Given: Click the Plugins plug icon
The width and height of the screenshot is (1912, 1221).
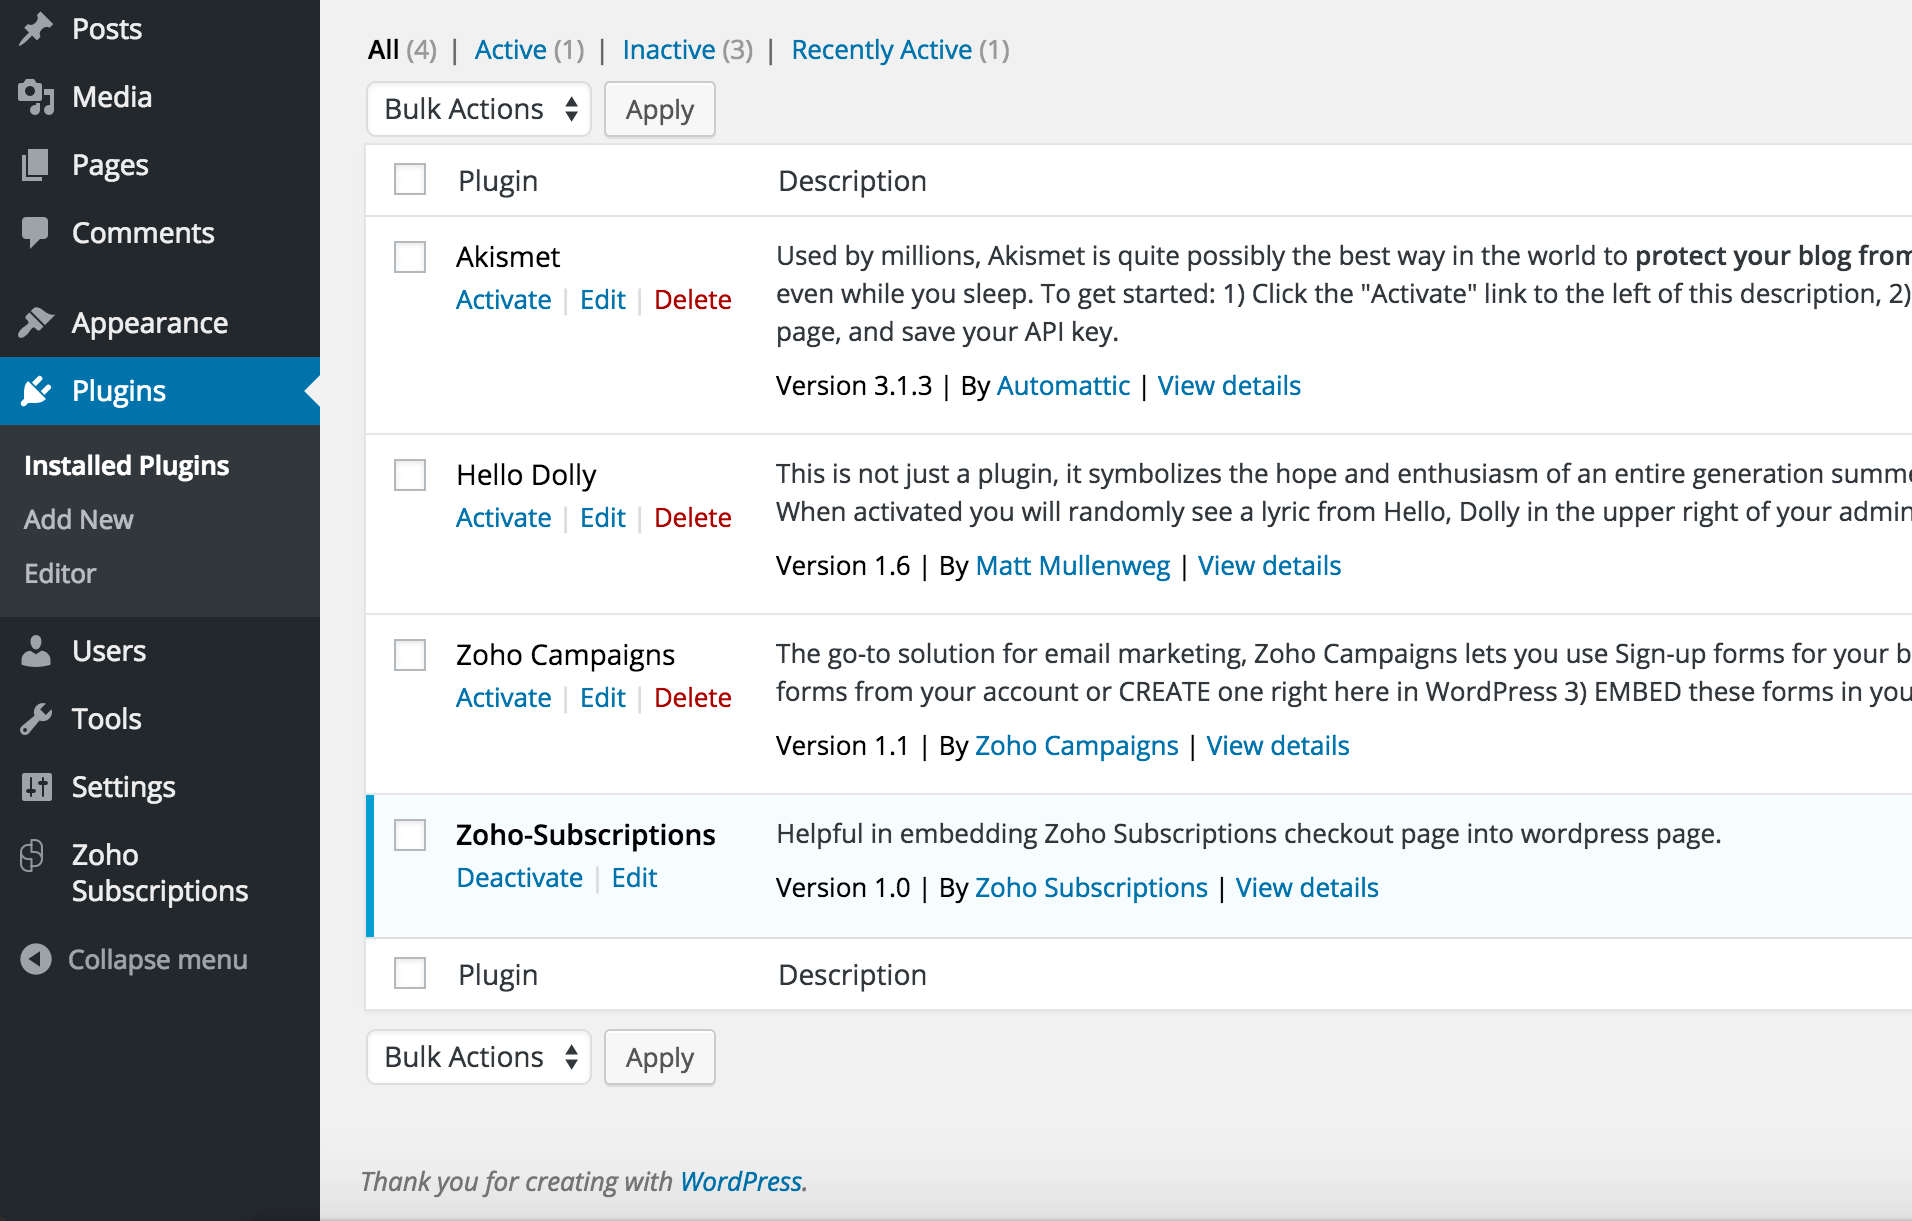Looking at the screenshot, I should tap(36, 391).
